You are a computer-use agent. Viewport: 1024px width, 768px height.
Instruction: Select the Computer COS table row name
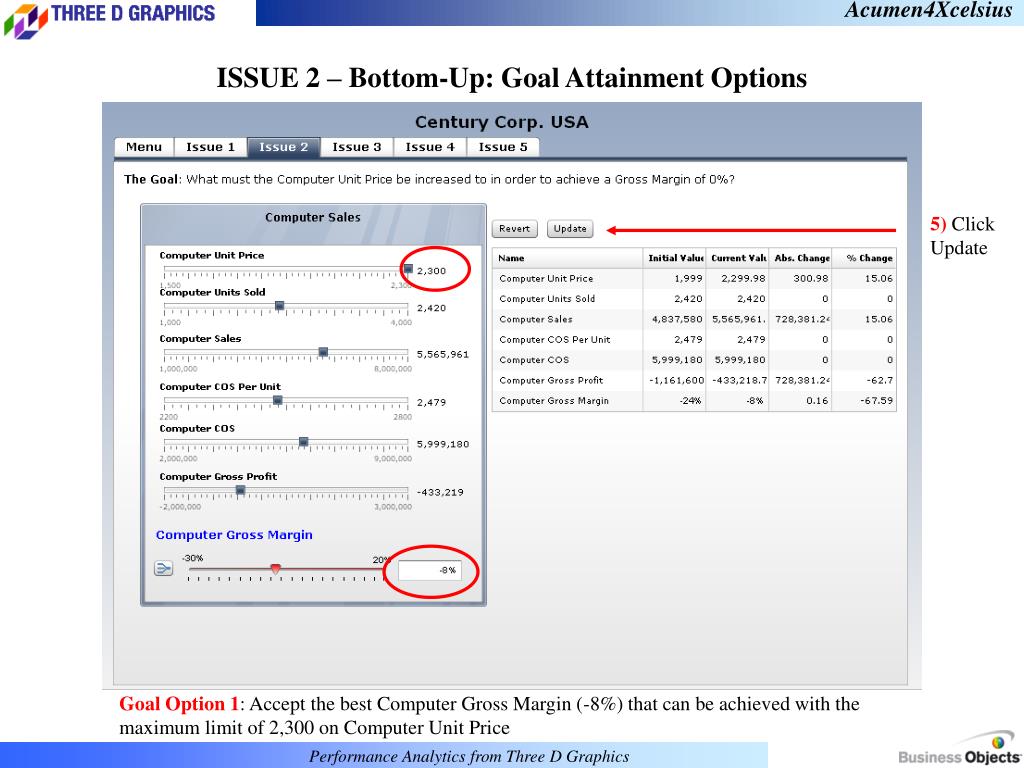click(534, 360)
